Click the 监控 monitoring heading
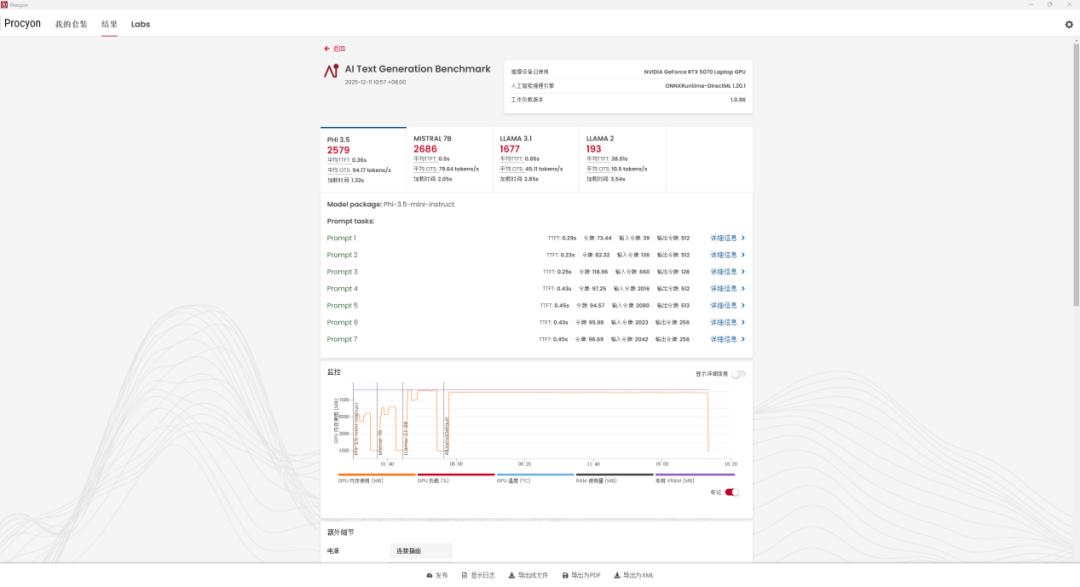1080x587 pixels. [x=334, y=372]
